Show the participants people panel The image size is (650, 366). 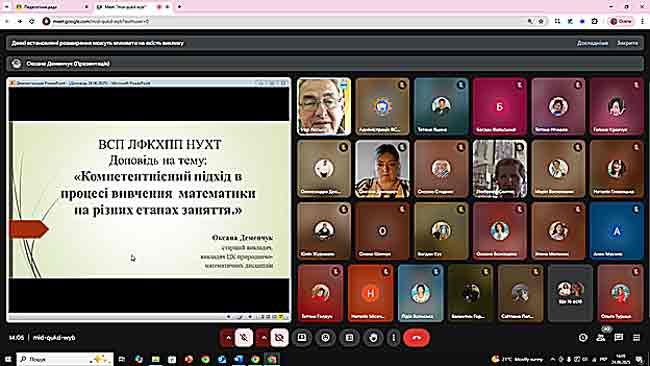point(601,338)
